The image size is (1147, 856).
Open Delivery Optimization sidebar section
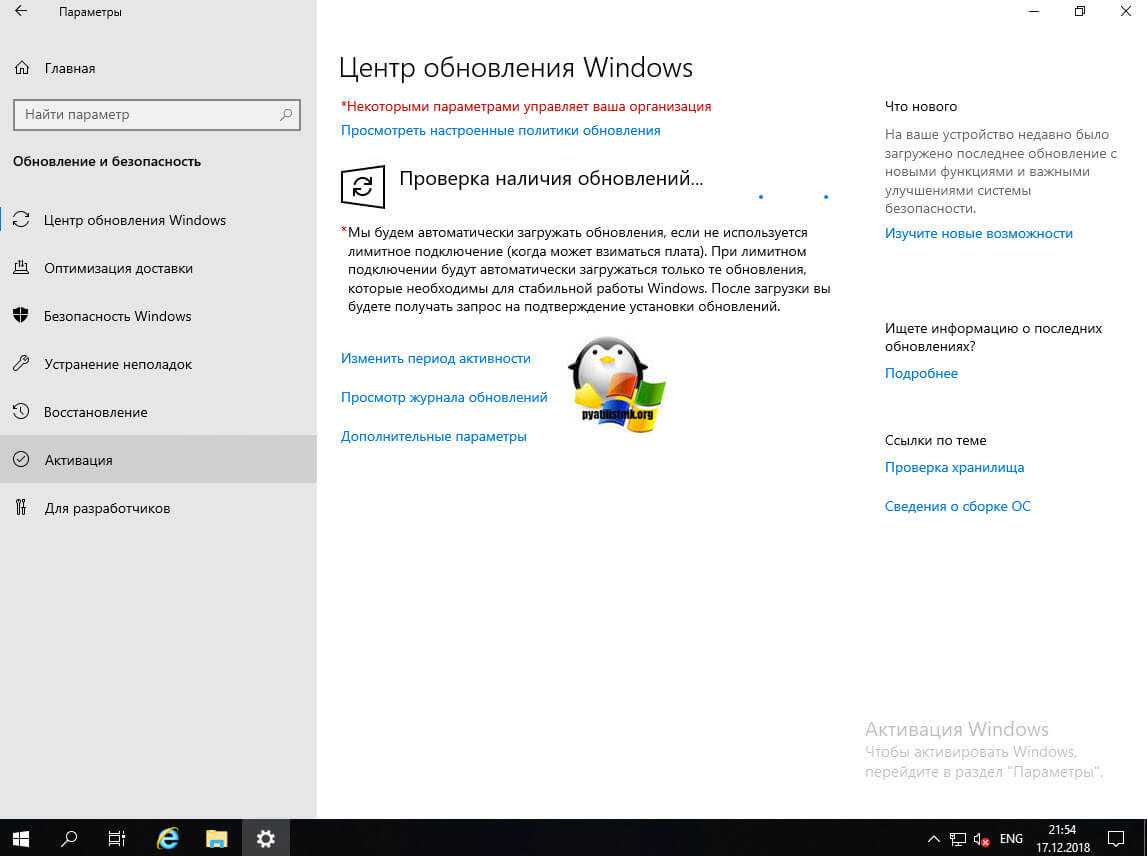pyautogui.click(x=118, y=268)
